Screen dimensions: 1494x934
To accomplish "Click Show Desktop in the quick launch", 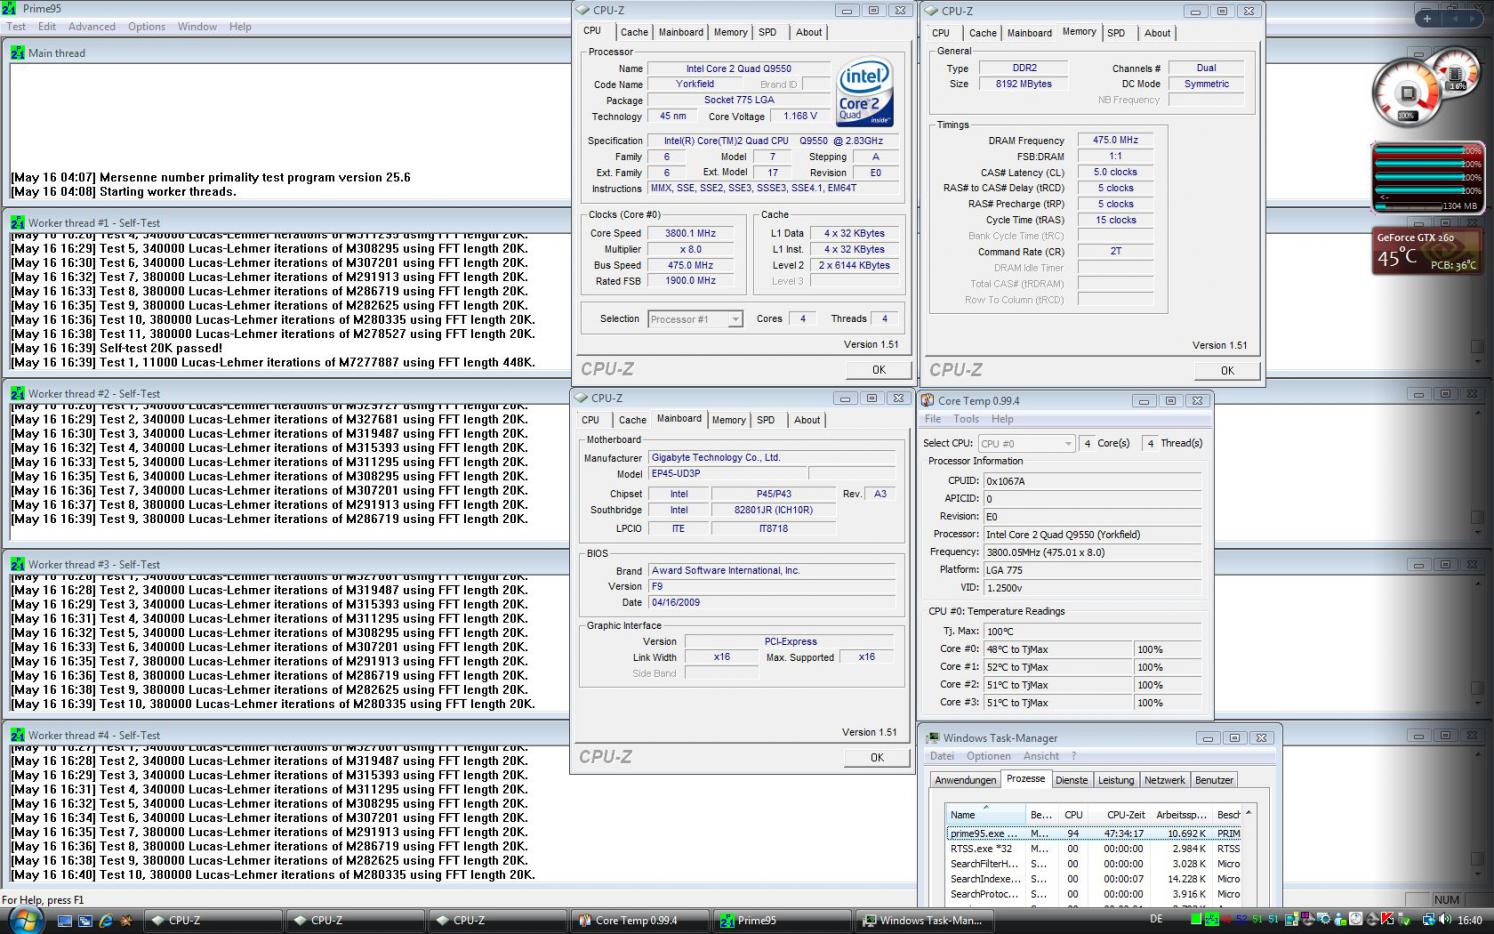I will point(65,920).
